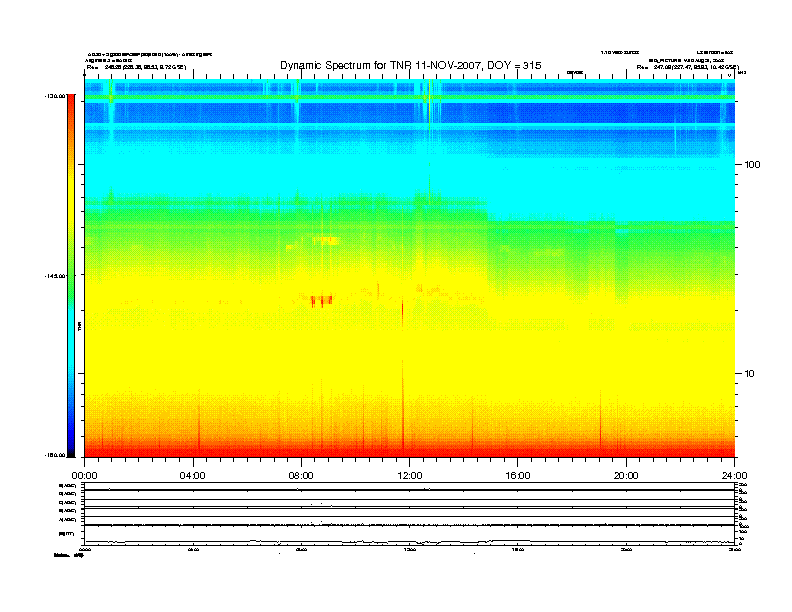
Task: Click the '08:00' time axis label
Action: point(301,476)
